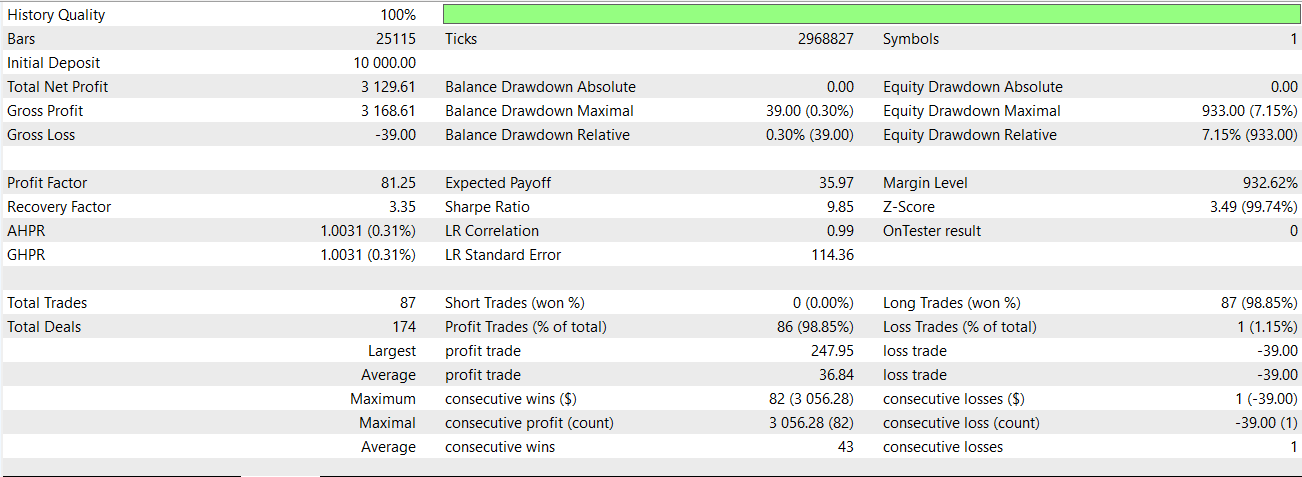Click the Total Trades value 87

pyautogui.click(x=407, y=303)
